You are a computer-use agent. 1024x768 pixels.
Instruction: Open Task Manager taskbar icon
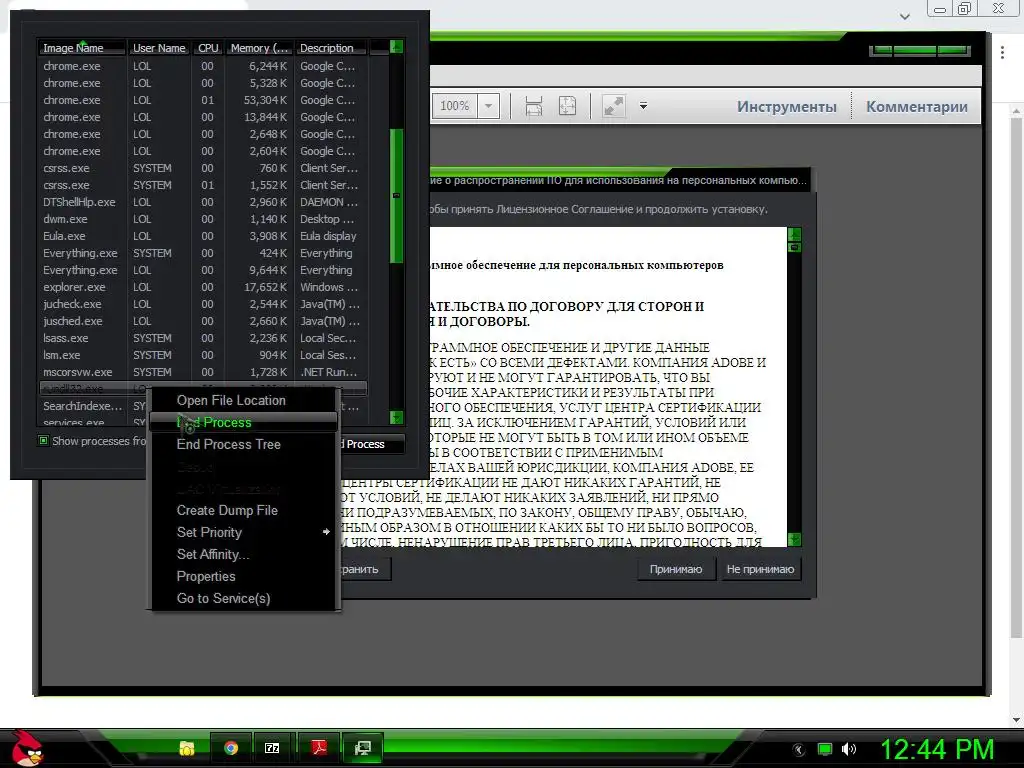[362, 748]
